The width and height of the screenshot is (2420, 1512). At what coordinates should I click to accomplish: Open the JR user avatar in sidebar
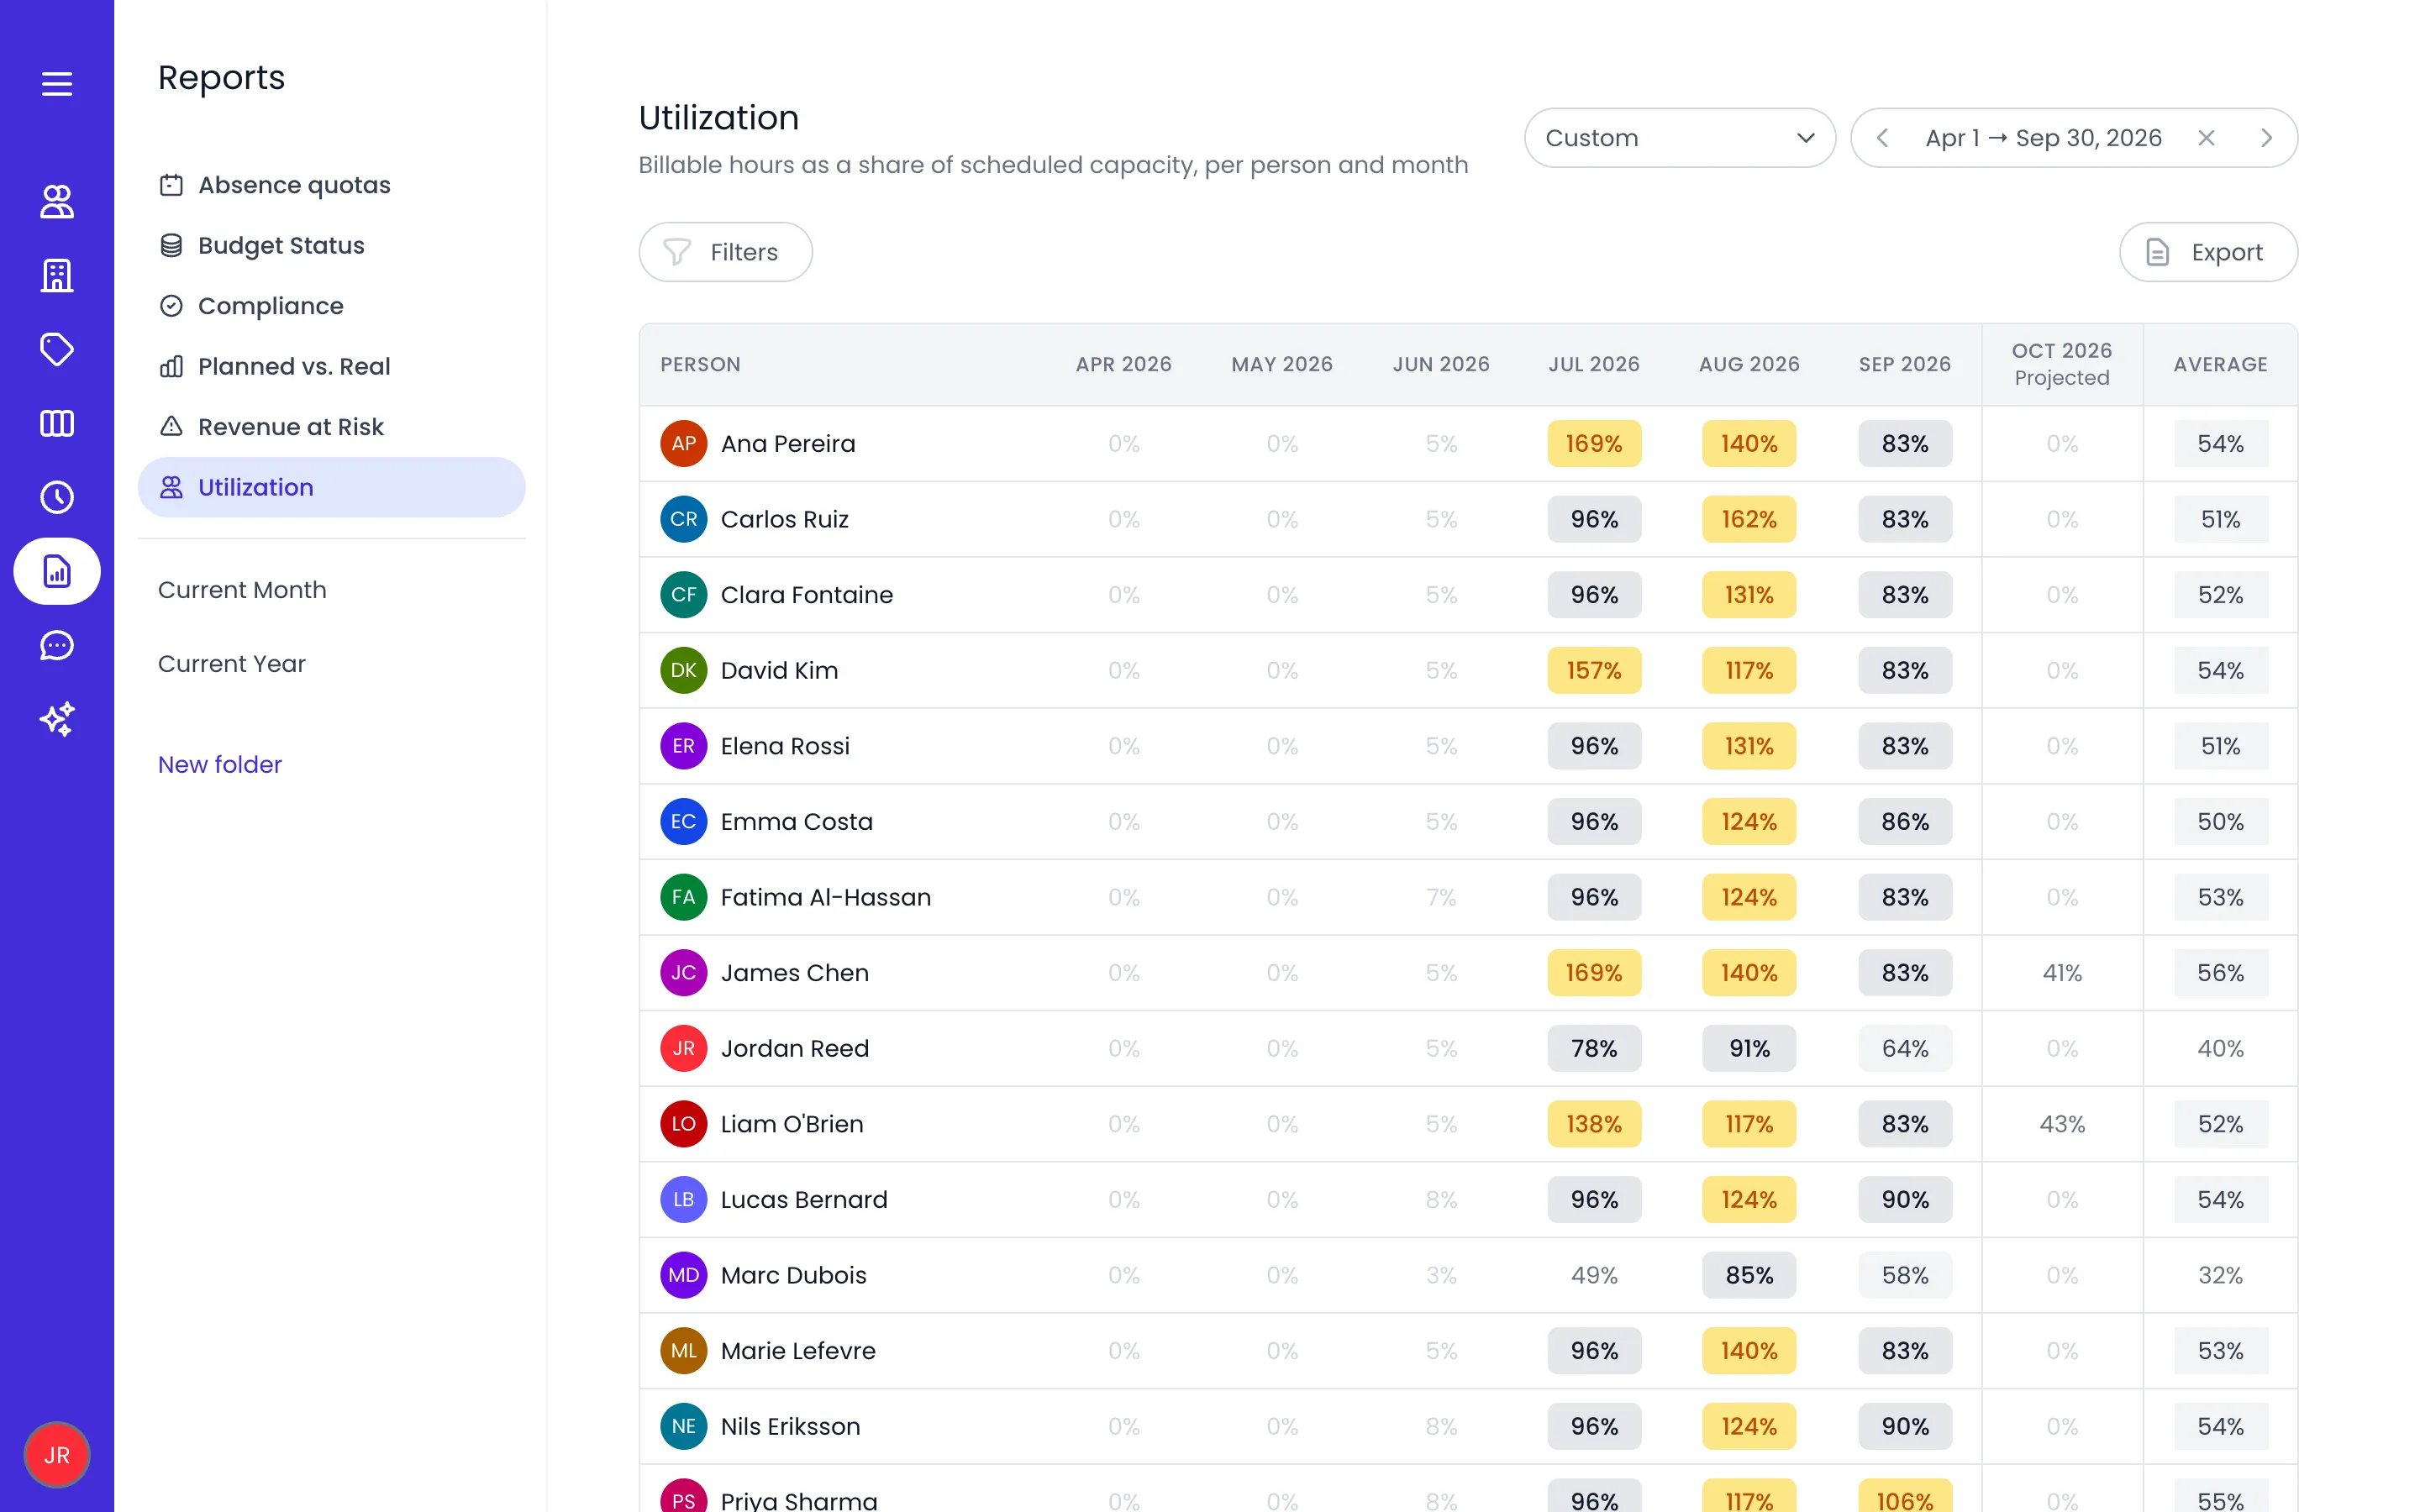[x=57, y=1455]
